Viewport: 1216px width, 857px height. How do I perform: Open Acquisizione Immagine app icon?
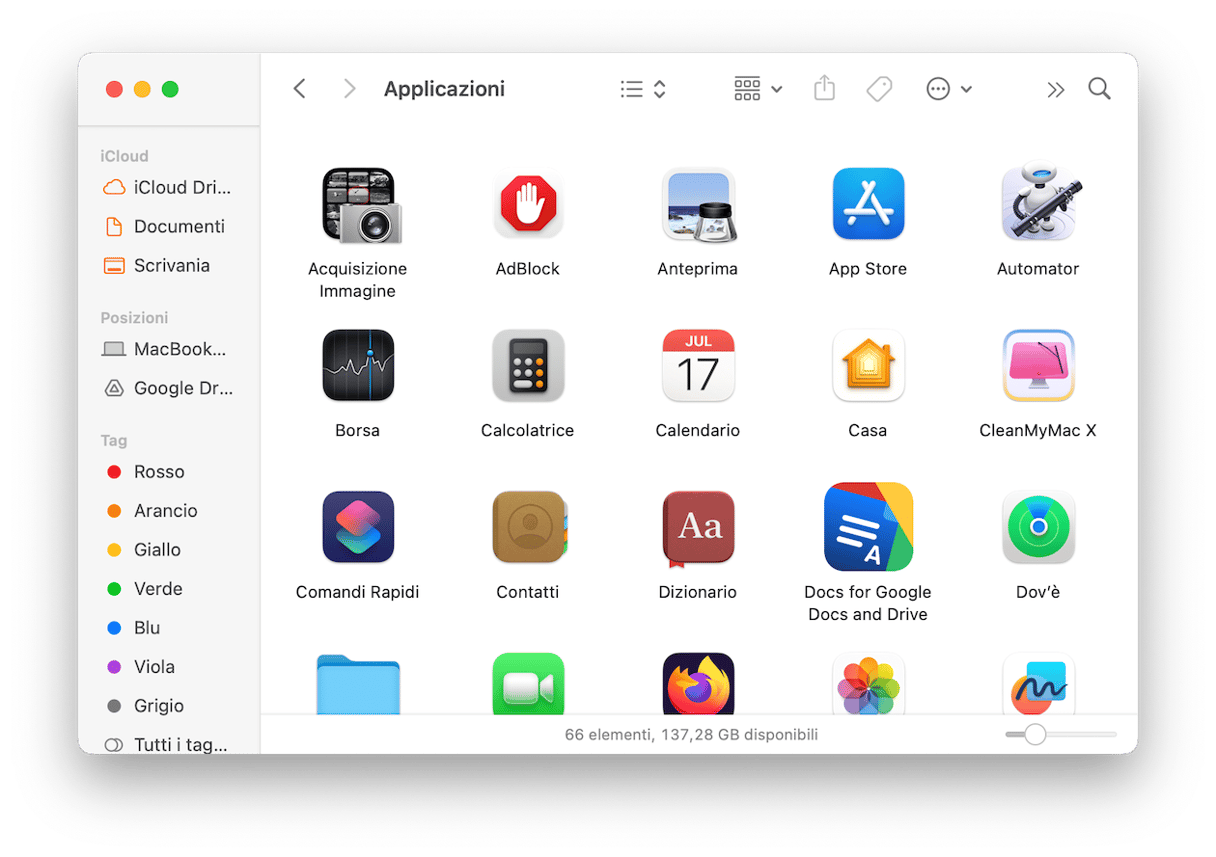361,205
